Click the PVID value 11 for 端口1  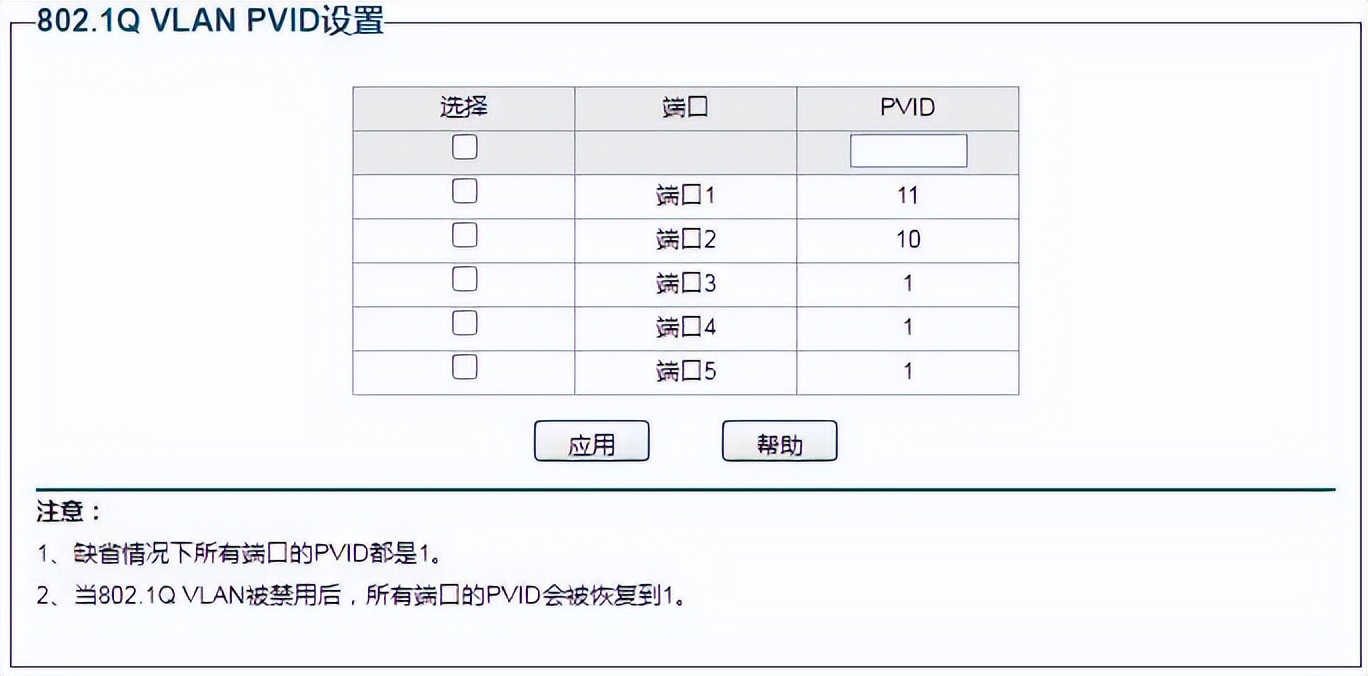point(906,195)
